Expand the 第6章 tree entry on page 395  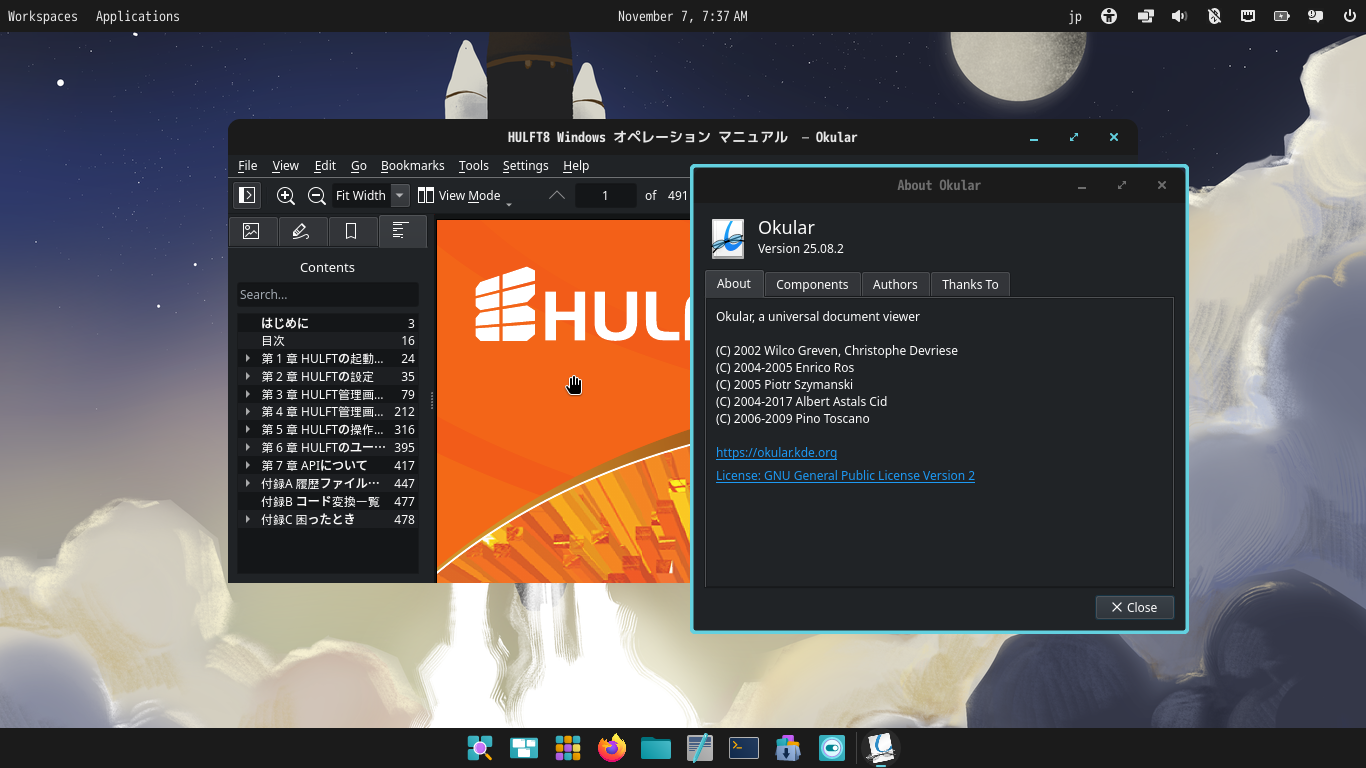tap(247, 447)
